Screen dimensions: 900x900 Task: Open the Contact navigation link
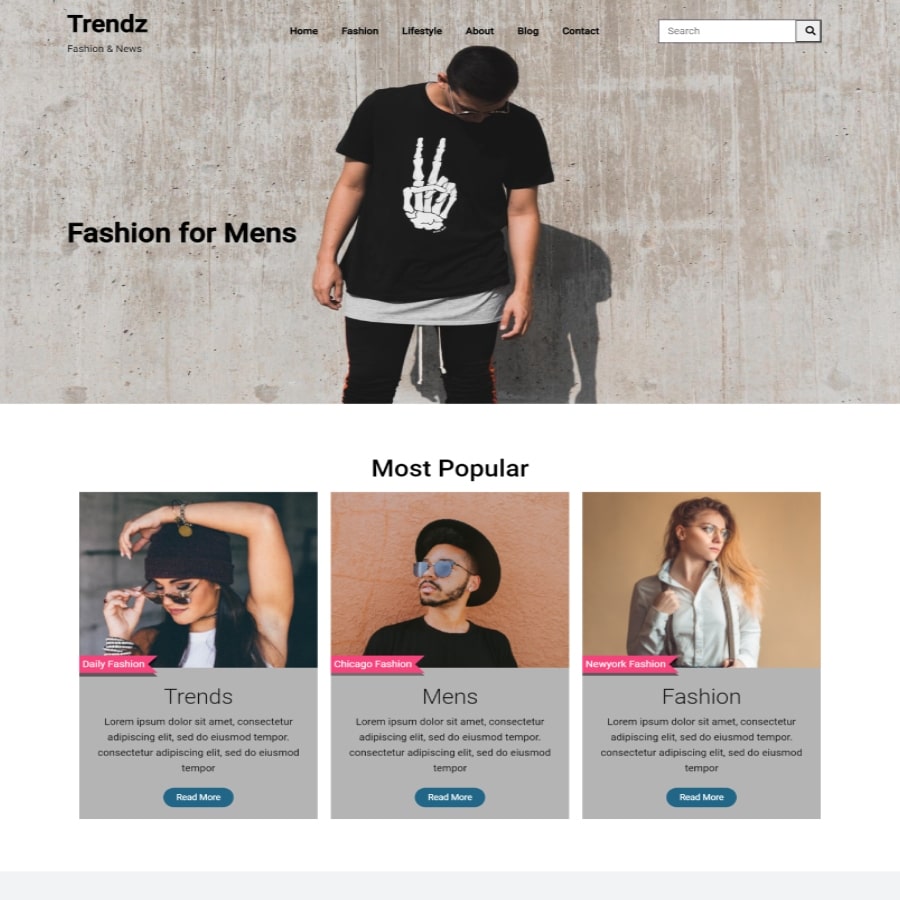coord(580,31)
